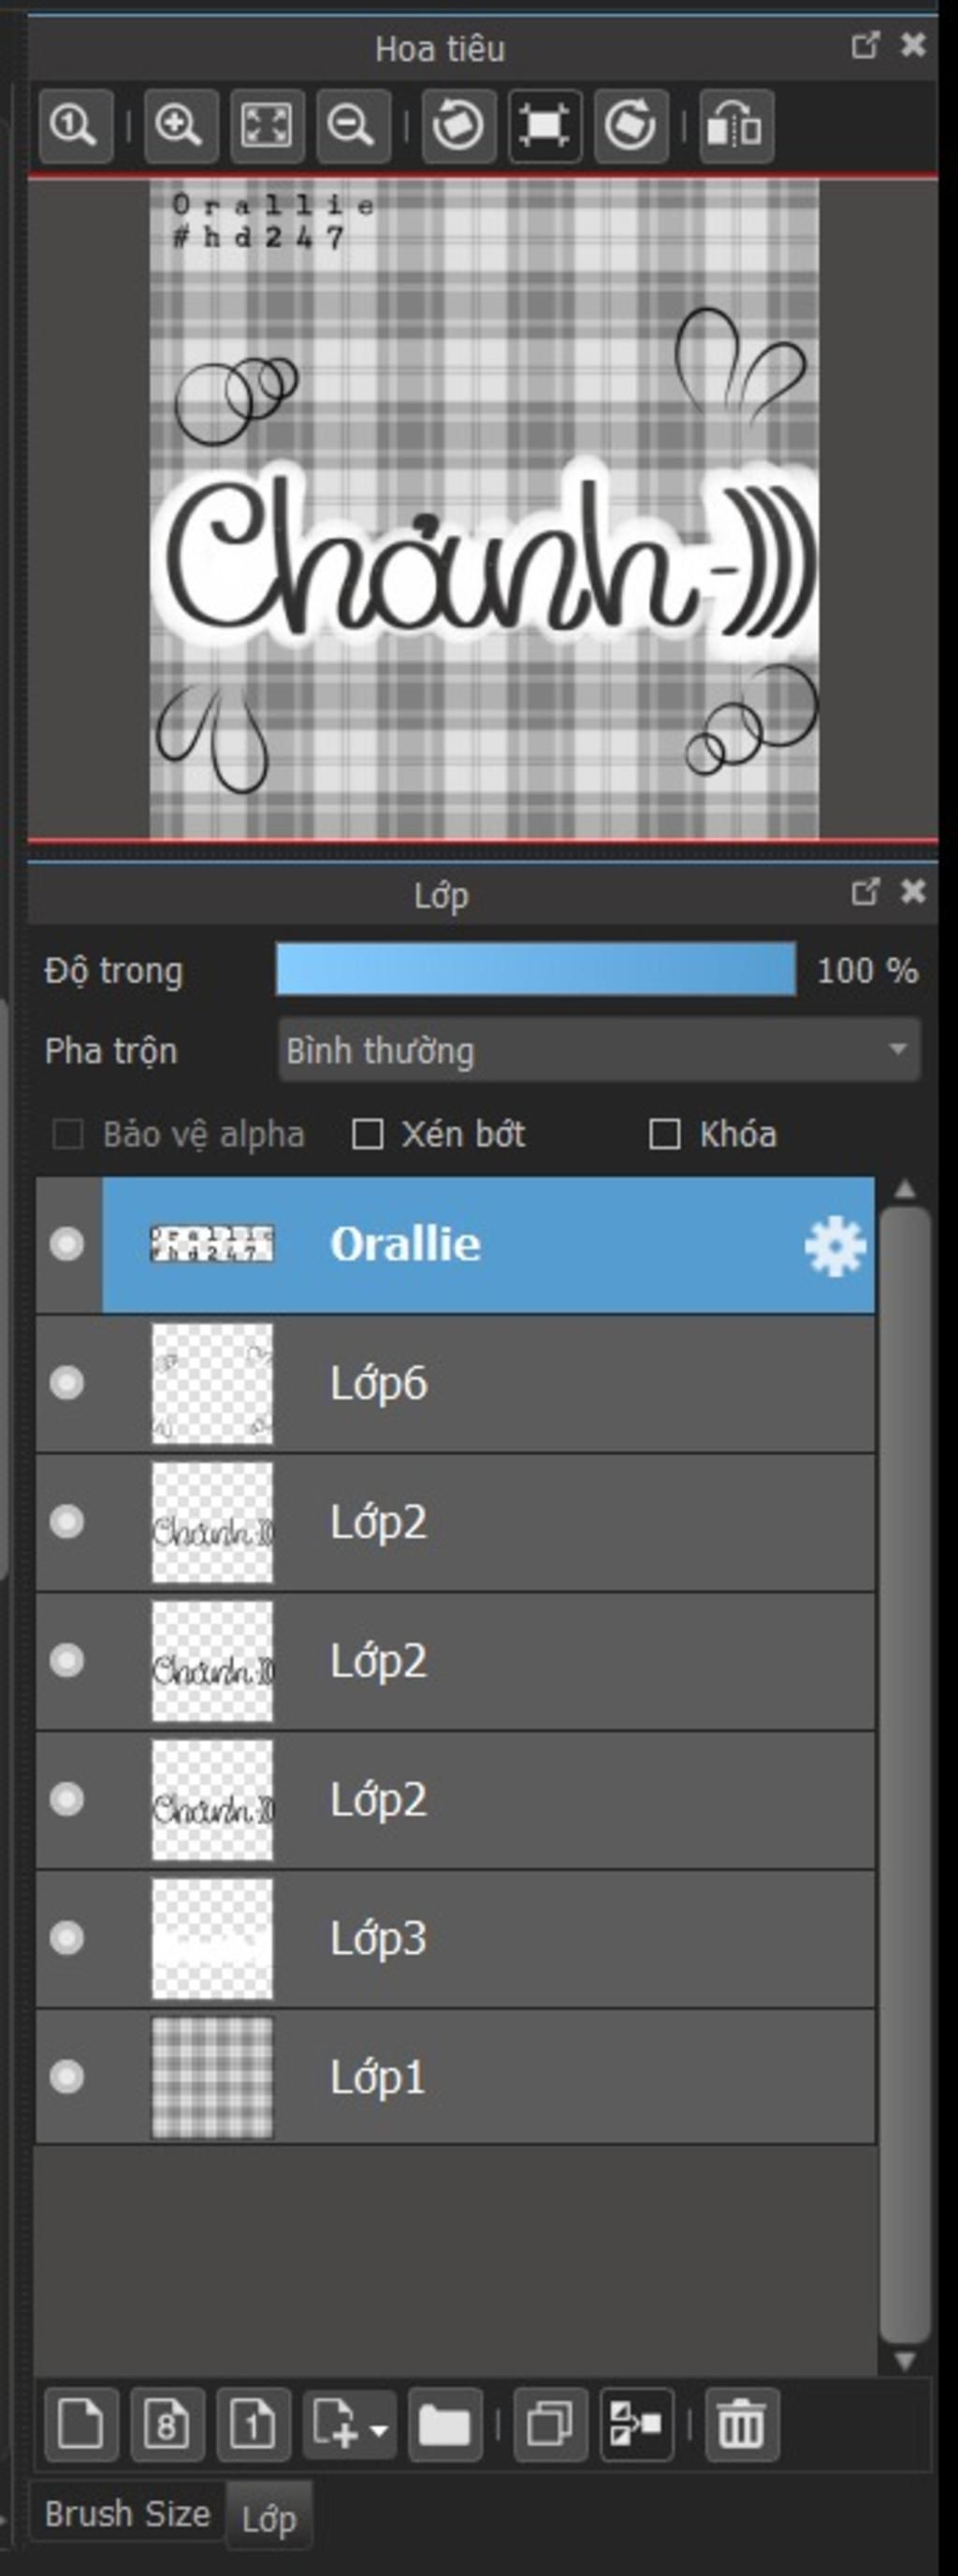Delete layer with trash icon
Screen dimensions: 958x2576
[741, 2425]
